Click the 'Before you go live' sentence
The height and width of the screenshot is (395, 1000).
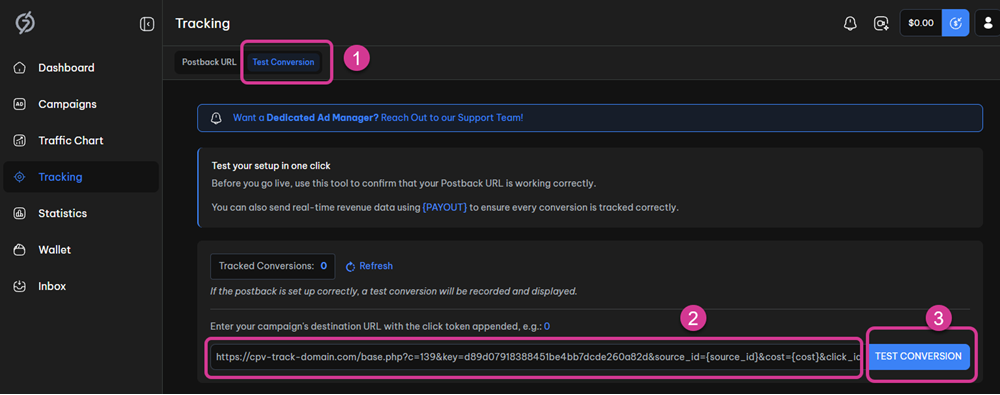pos(403,184)
